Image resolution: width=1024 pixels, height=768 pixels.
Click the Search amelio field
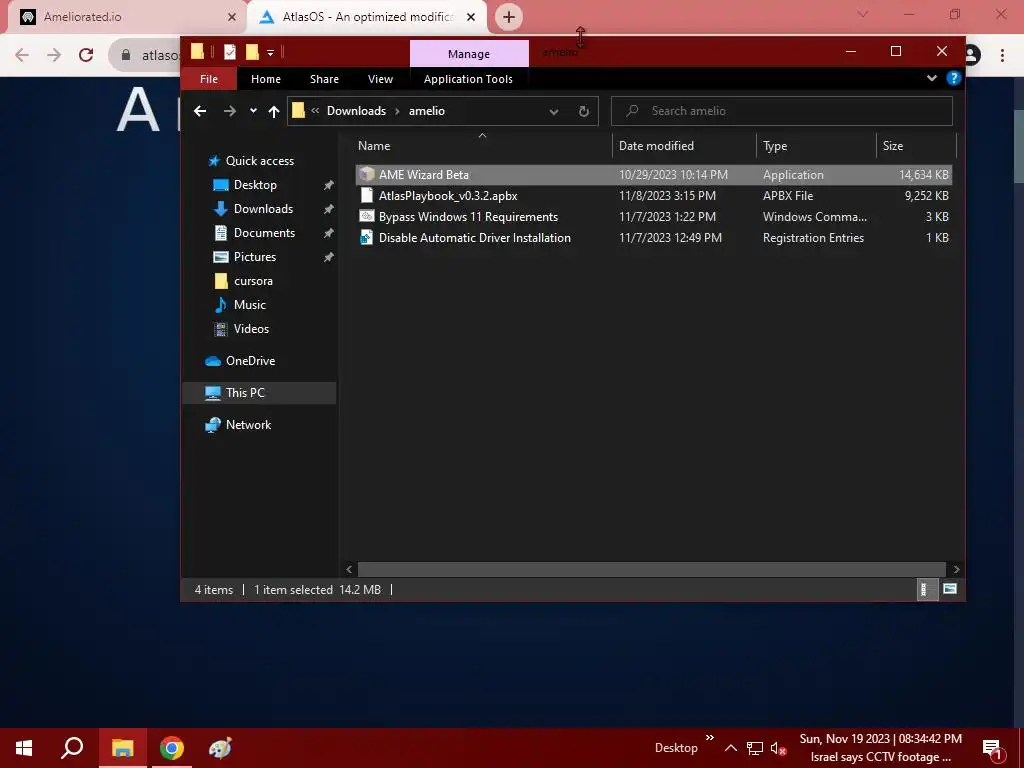point(782,111)
